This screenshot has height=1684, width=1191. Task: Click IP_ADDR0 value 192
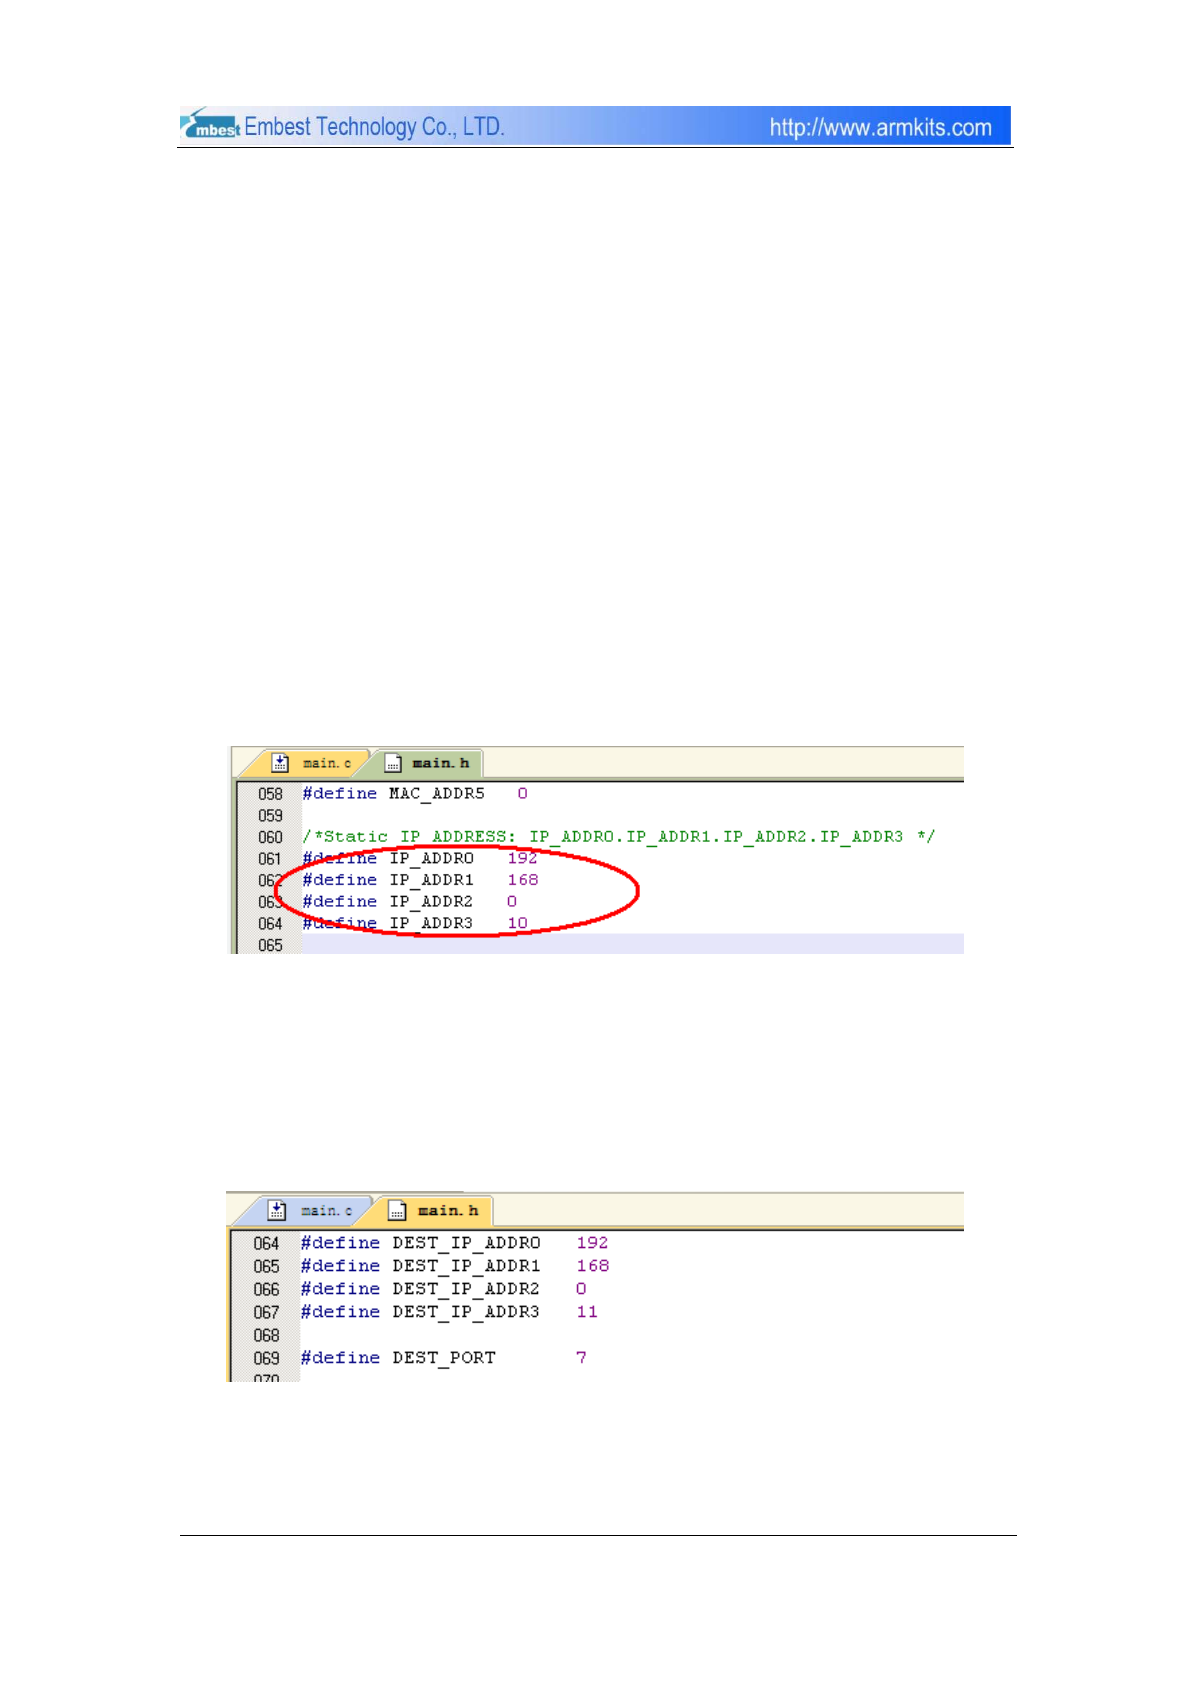pyautogui.click(x=522, y=858)
